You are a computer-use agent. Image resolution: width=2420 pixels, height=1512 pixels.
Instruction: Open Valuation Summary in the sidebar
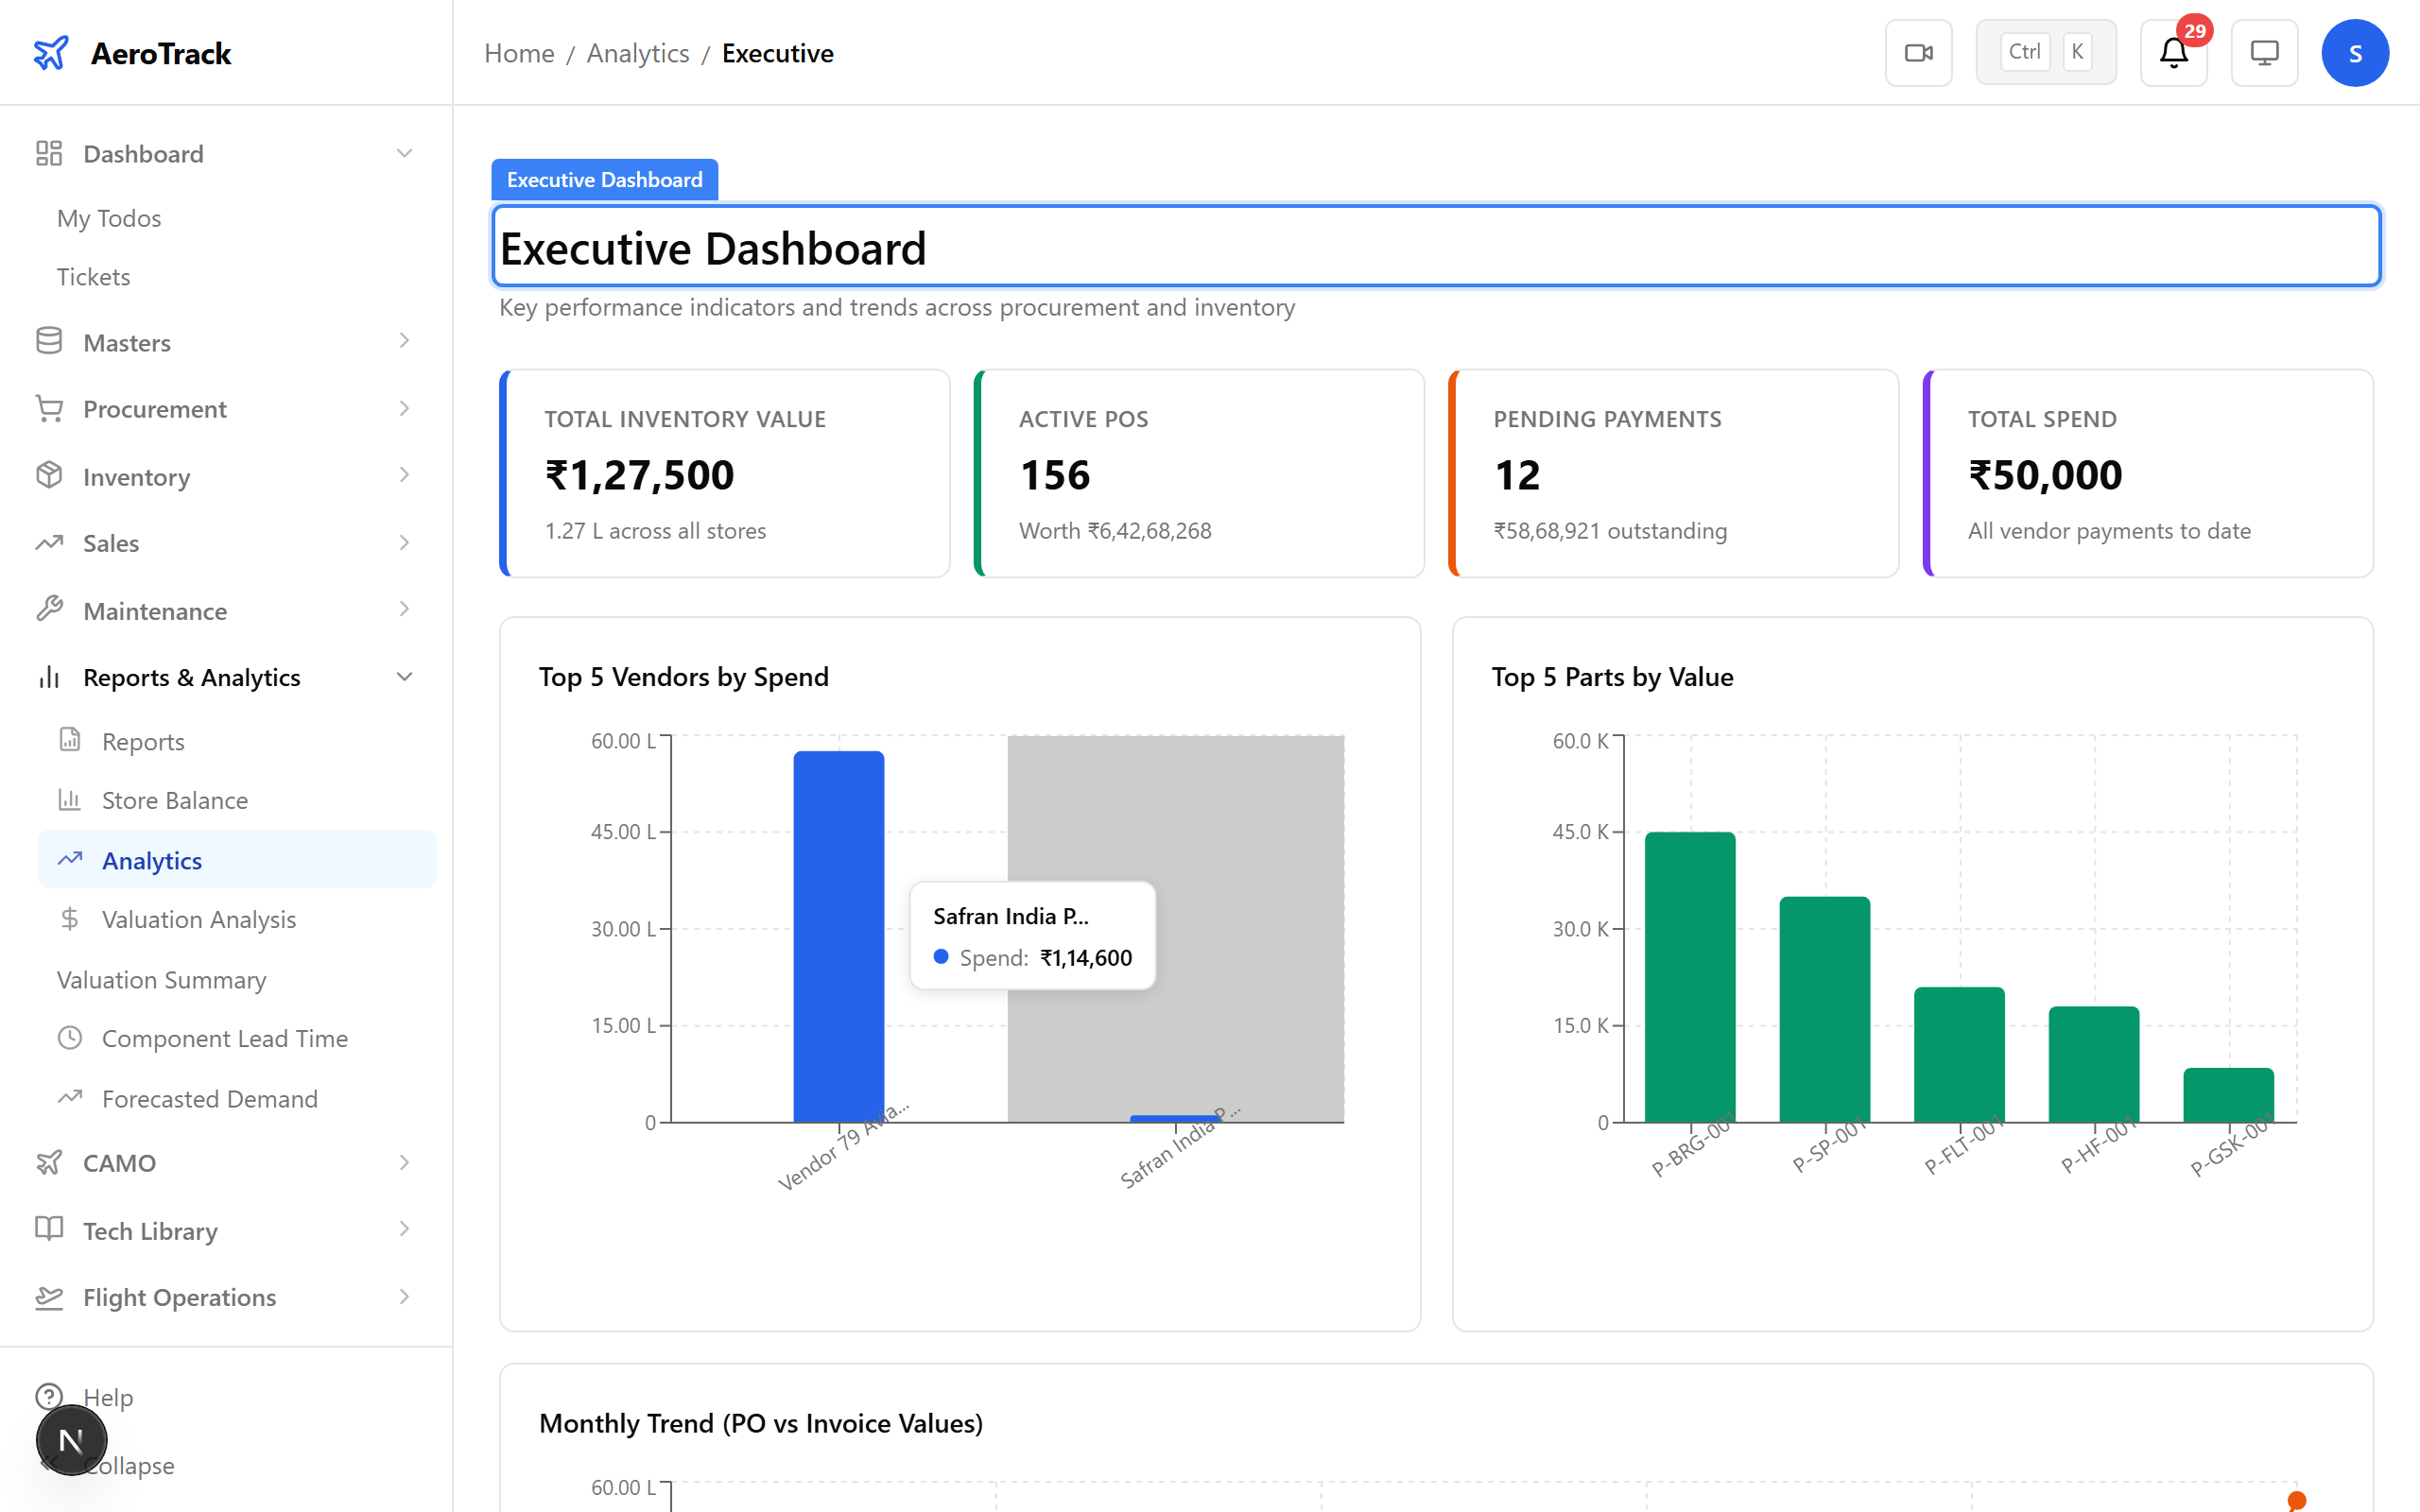[x=161, y=979]
